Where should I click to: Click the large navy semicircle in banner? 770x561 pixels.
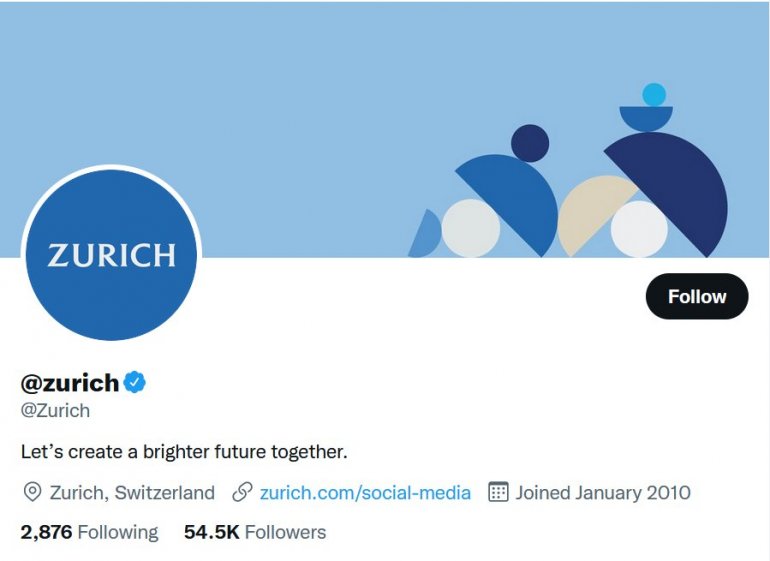680,180
